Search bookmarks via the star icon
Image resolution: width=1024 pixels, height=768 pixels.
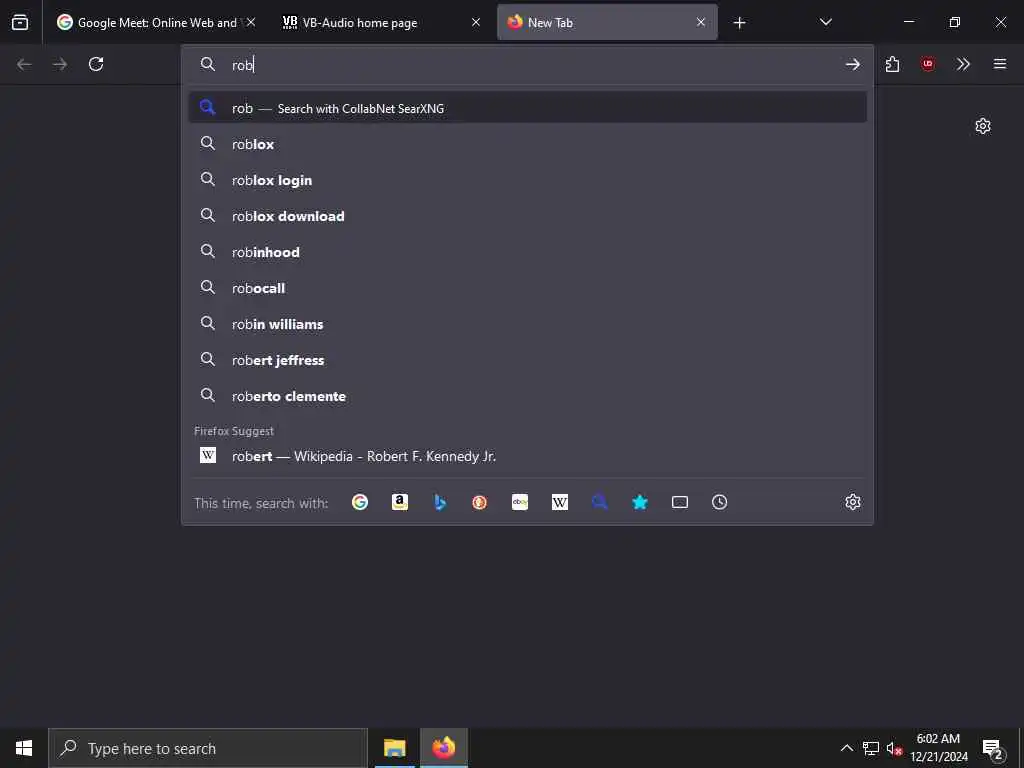point(640,502)
